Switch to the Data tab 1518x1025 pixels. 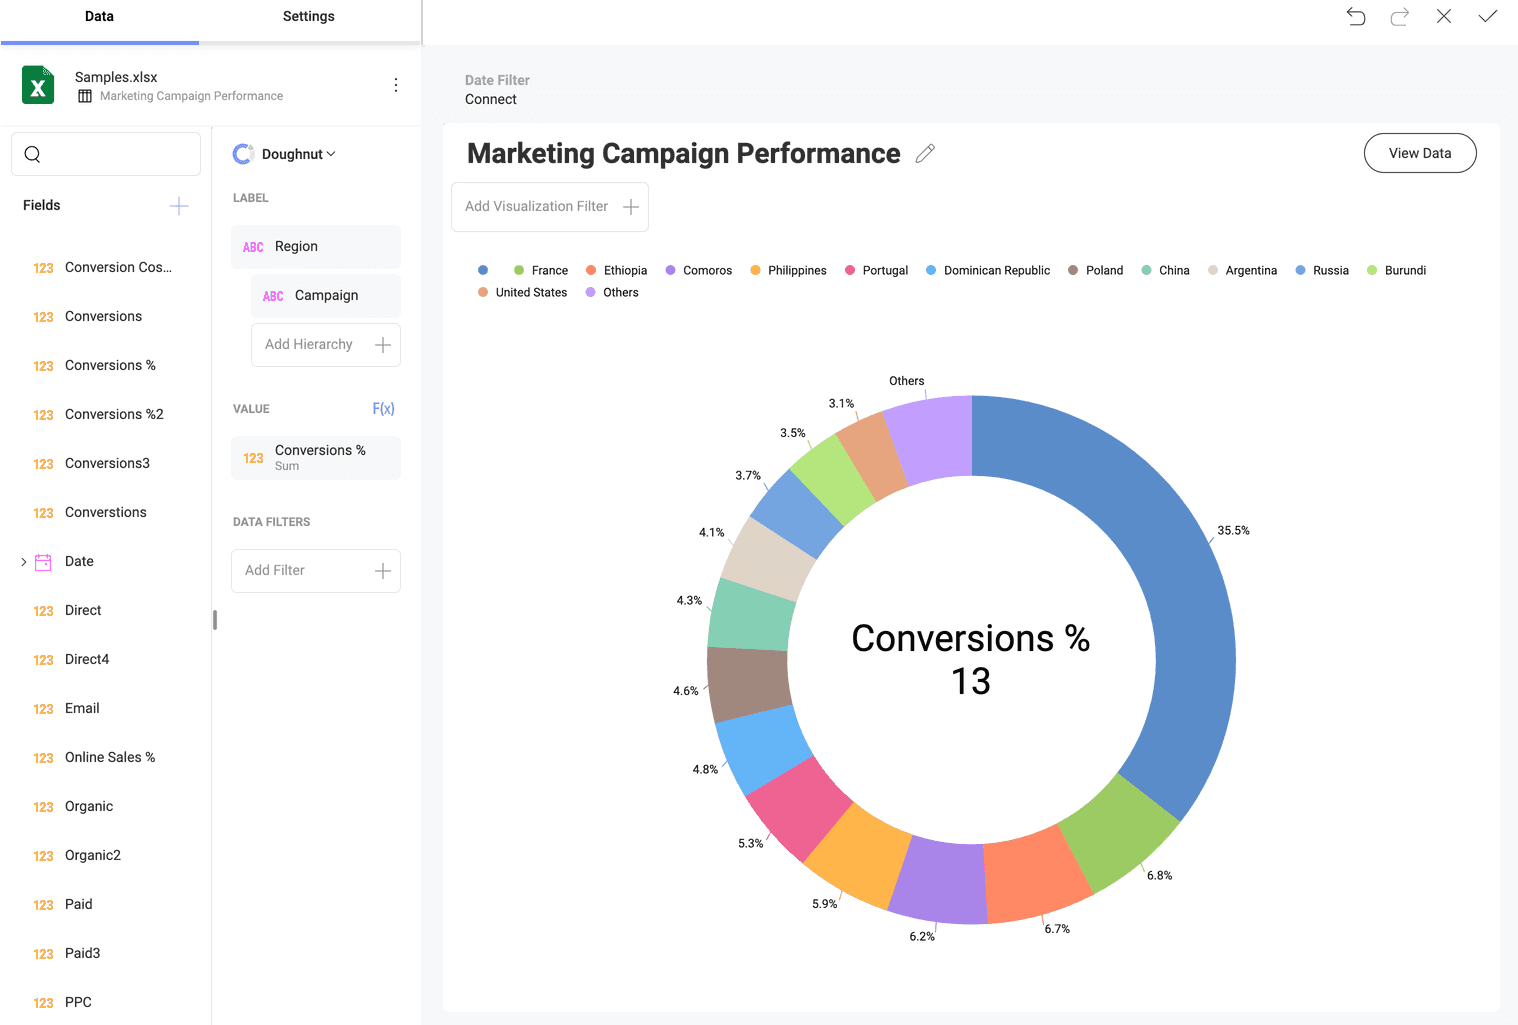tap(99, 17)
